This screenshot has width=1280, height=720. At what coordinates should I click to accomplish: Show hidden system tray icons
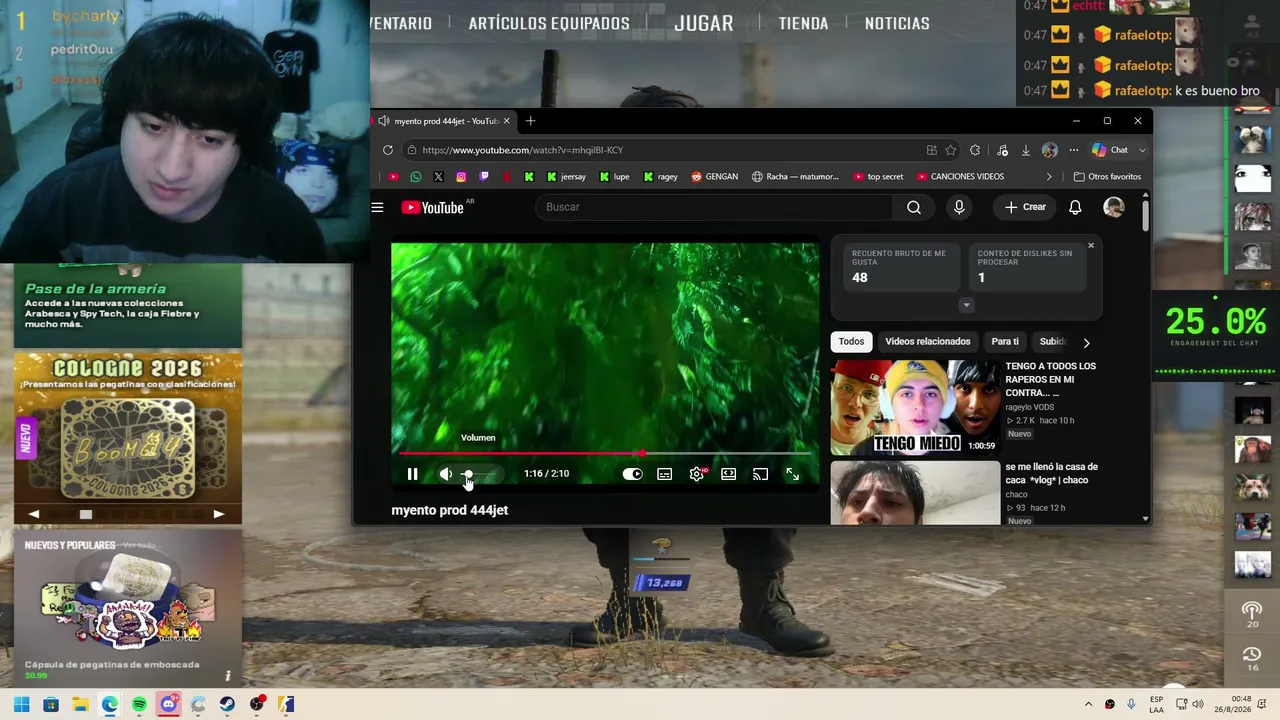pos(1089,705)
